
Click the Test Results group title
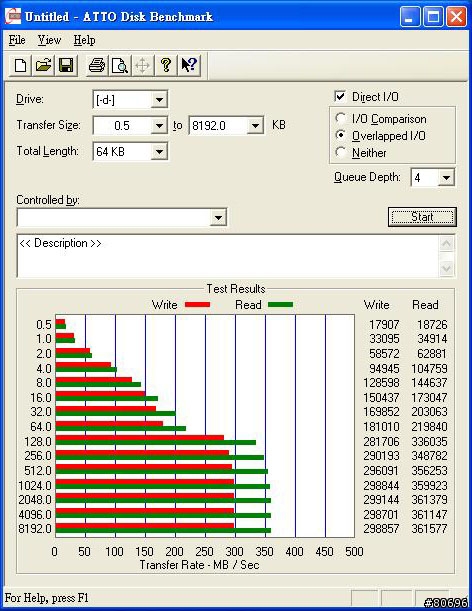pos(236,289)
